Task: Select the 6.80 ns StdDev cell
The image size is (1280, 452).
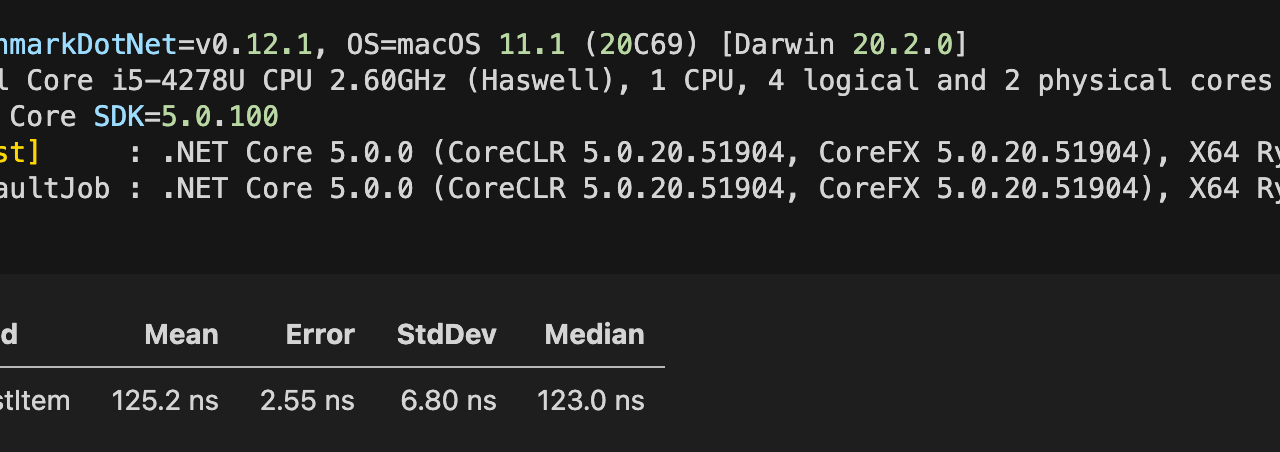Action: [x=448, y=401]
